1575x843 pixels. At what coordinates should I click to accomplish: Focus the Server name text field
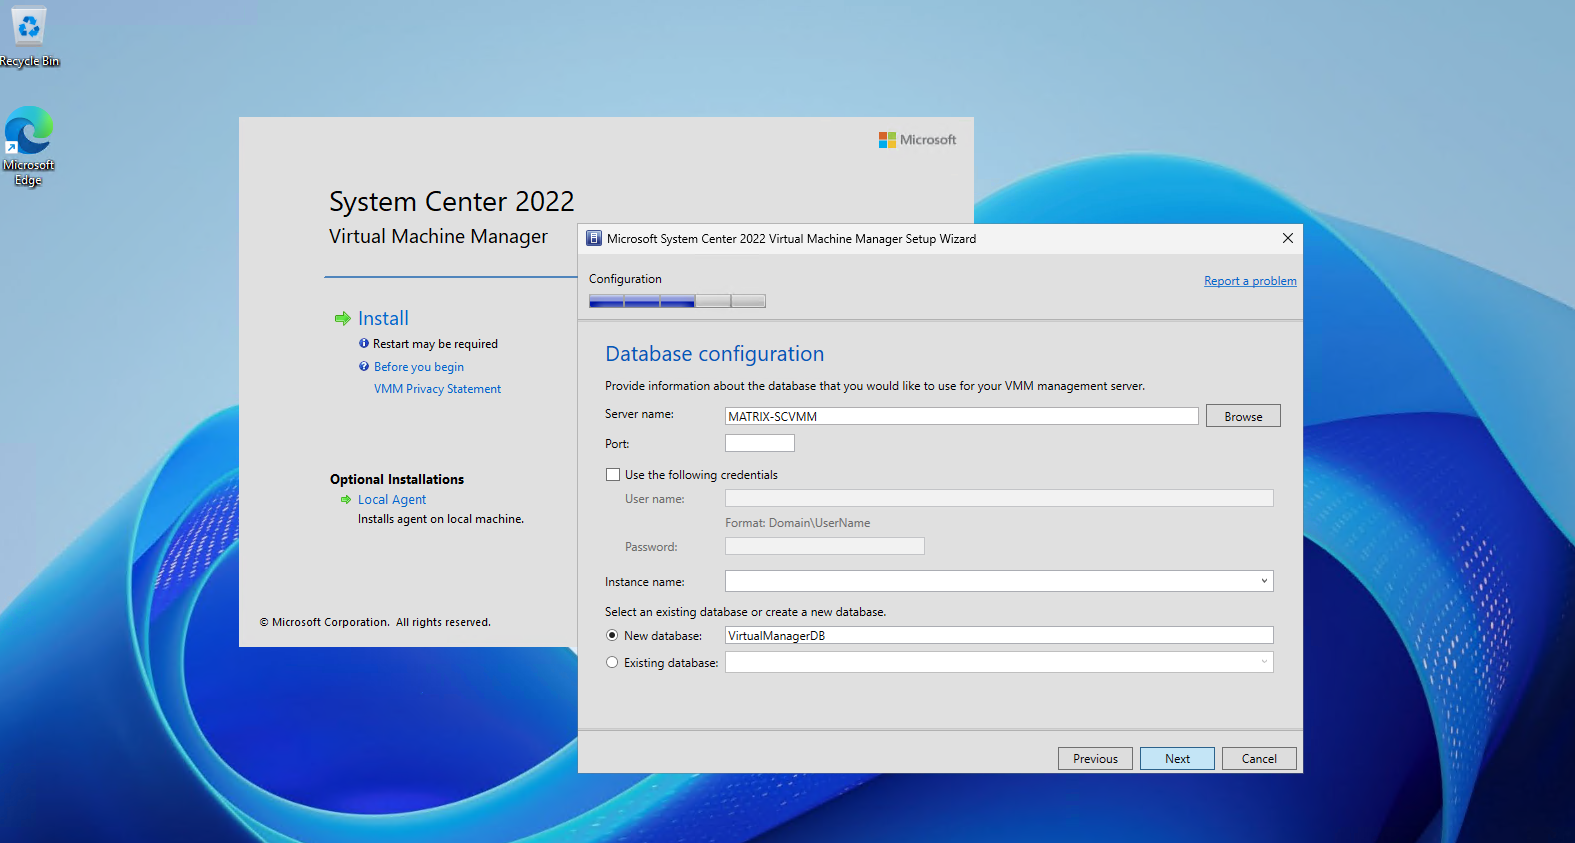coord(961,416)
